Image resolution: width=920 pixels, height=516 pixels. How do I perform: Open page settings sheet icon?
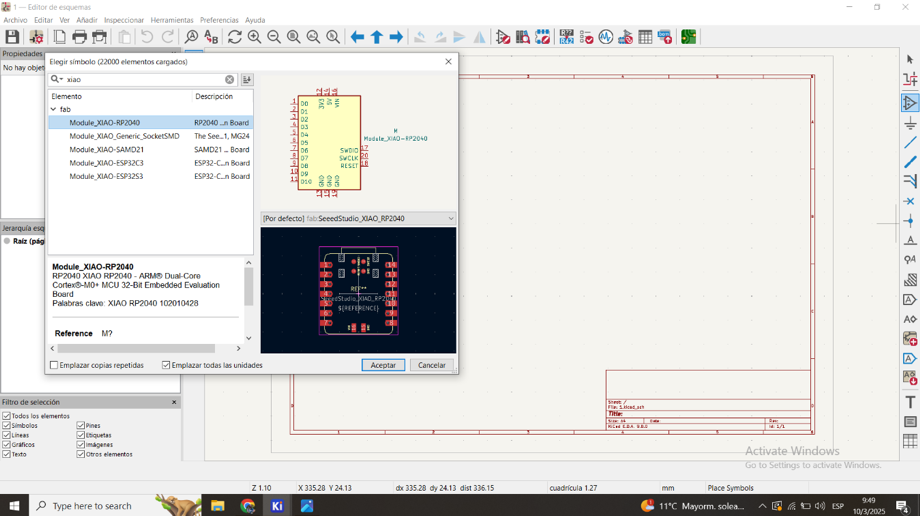(59, 37)
